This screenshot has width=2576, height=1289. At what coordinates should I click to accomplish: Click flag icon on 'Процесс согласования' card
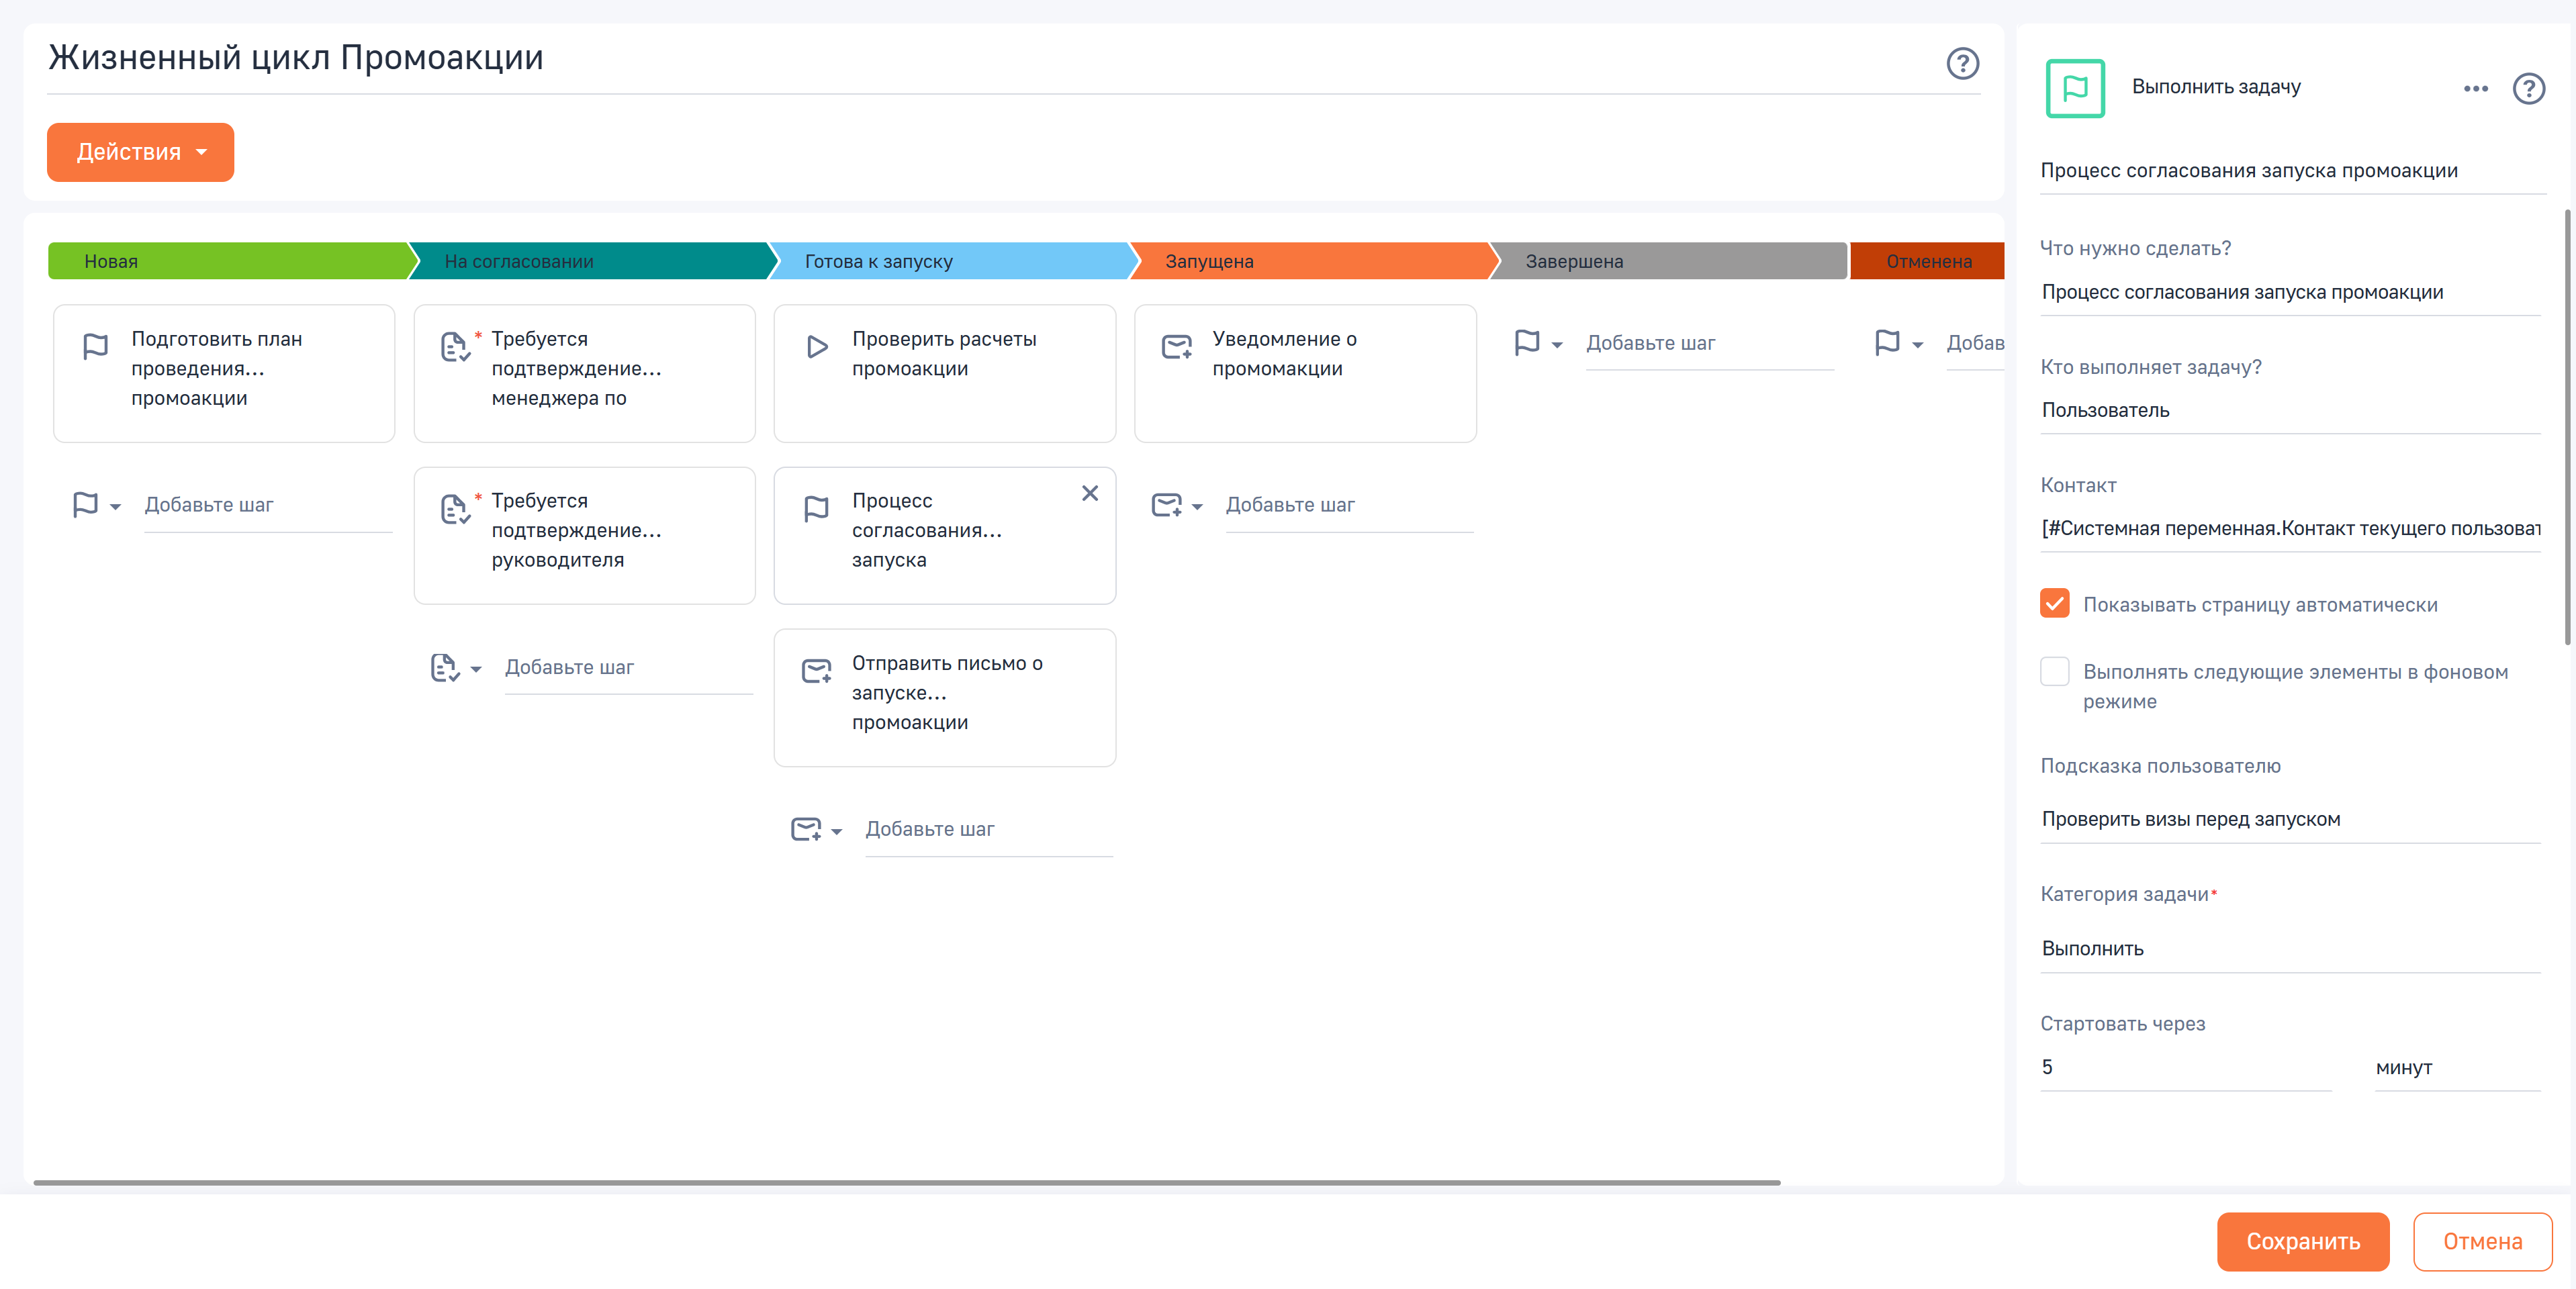coord(816,508)
